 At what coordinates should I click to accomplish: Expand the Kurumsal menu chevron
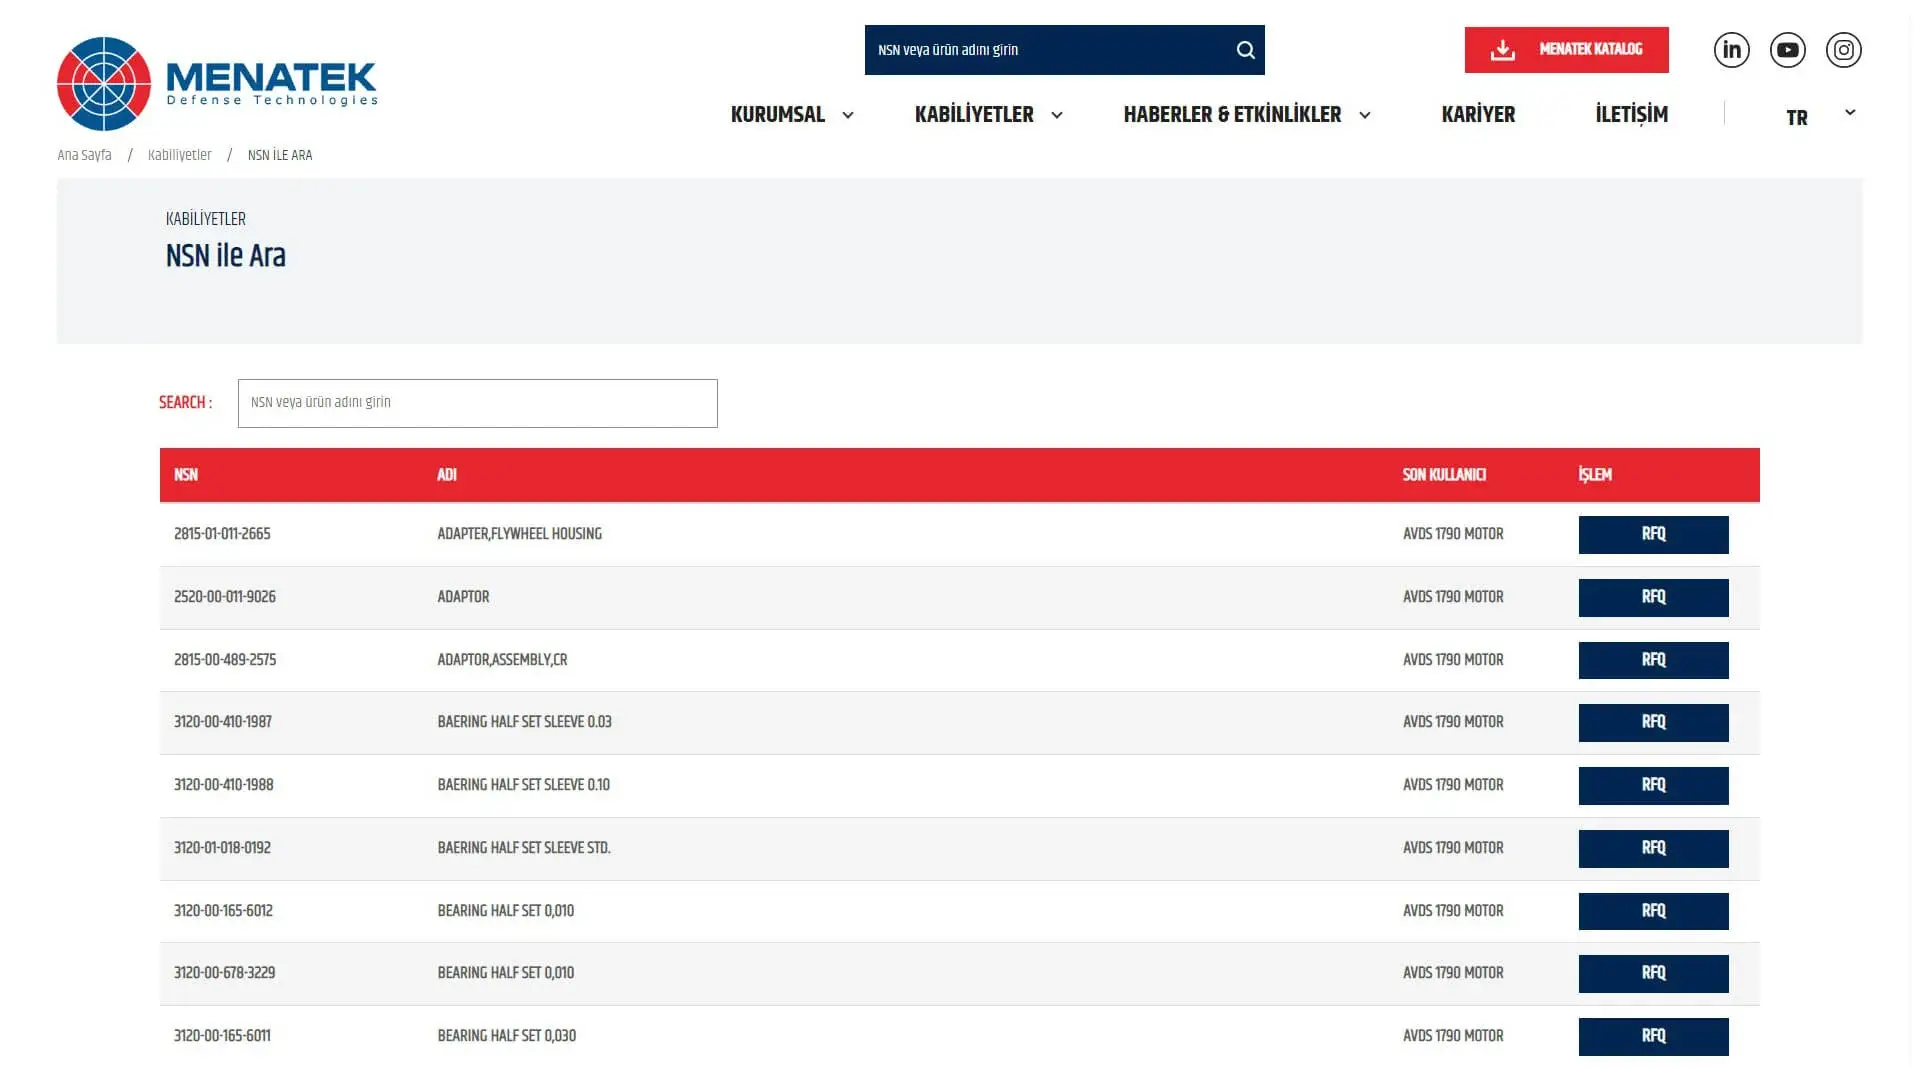(848, 115)
